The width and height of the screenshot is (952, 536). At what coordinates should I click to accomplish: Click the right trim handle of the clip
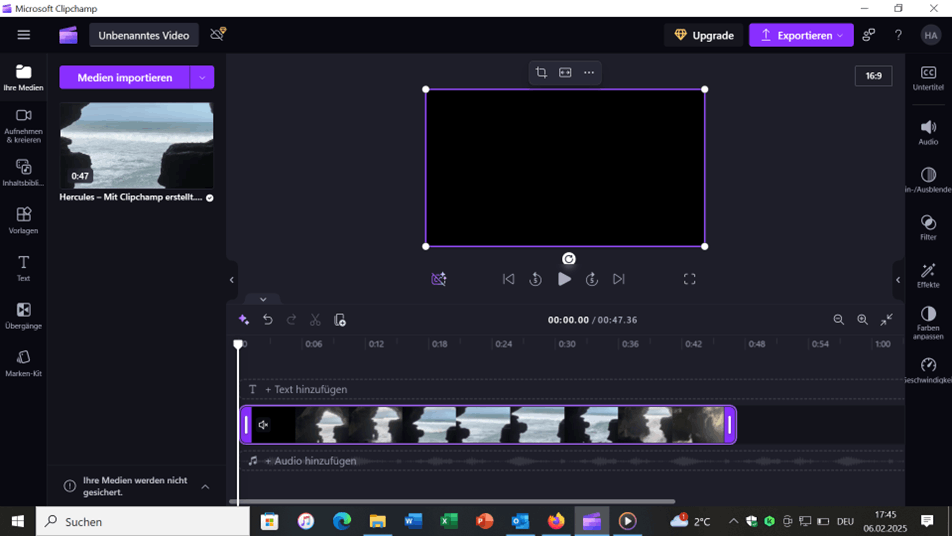pos(730,425)
